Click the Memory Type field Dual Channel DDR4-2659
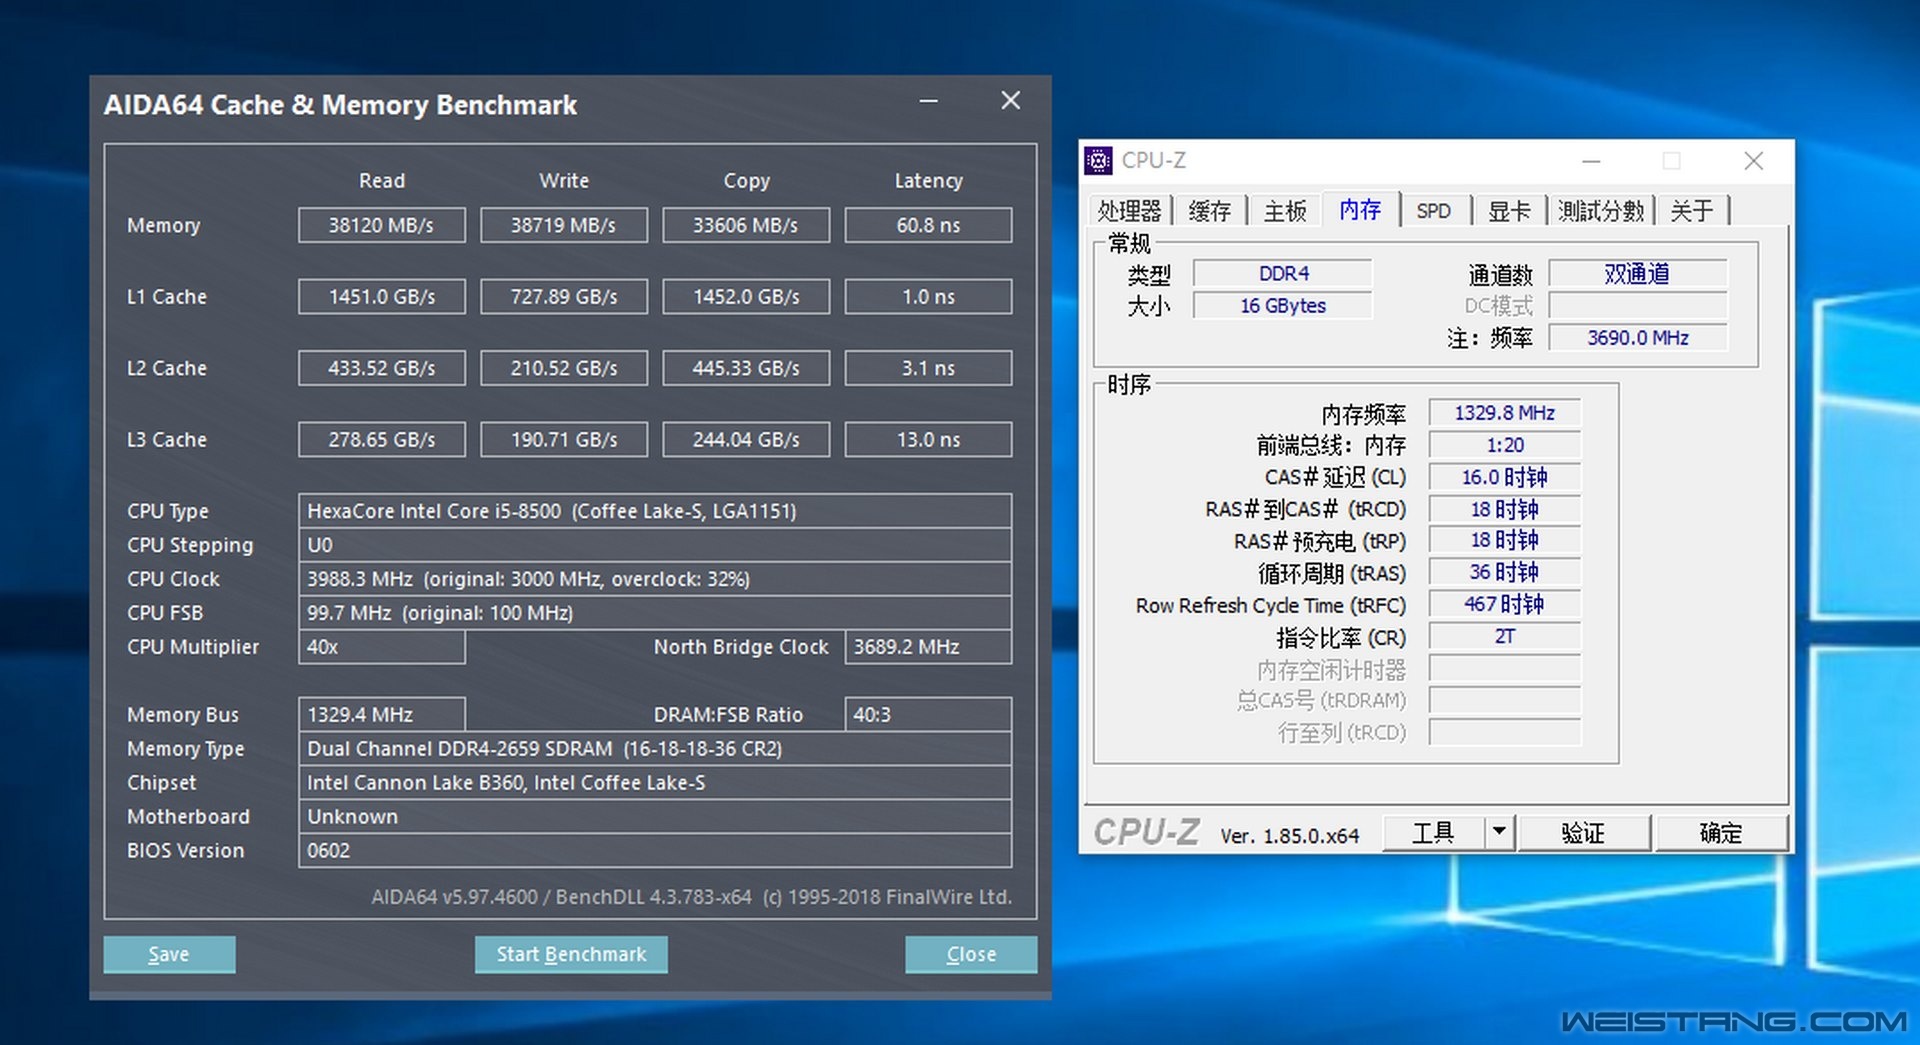 pyautogui.click(x=655, y=749)
